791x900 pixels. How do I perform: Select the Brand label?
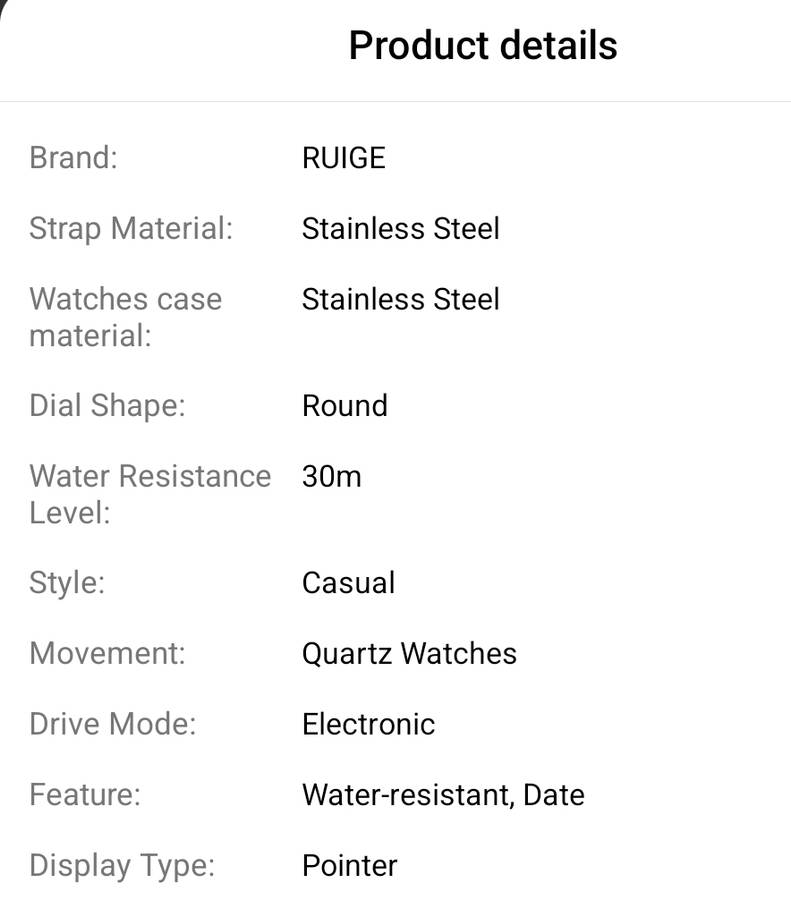click(73, 158)
